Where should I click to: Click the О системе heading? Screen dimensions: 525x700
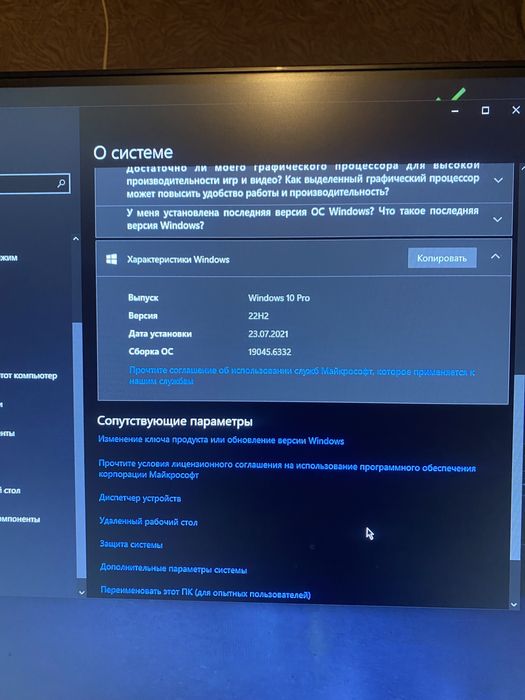[133, 153]
